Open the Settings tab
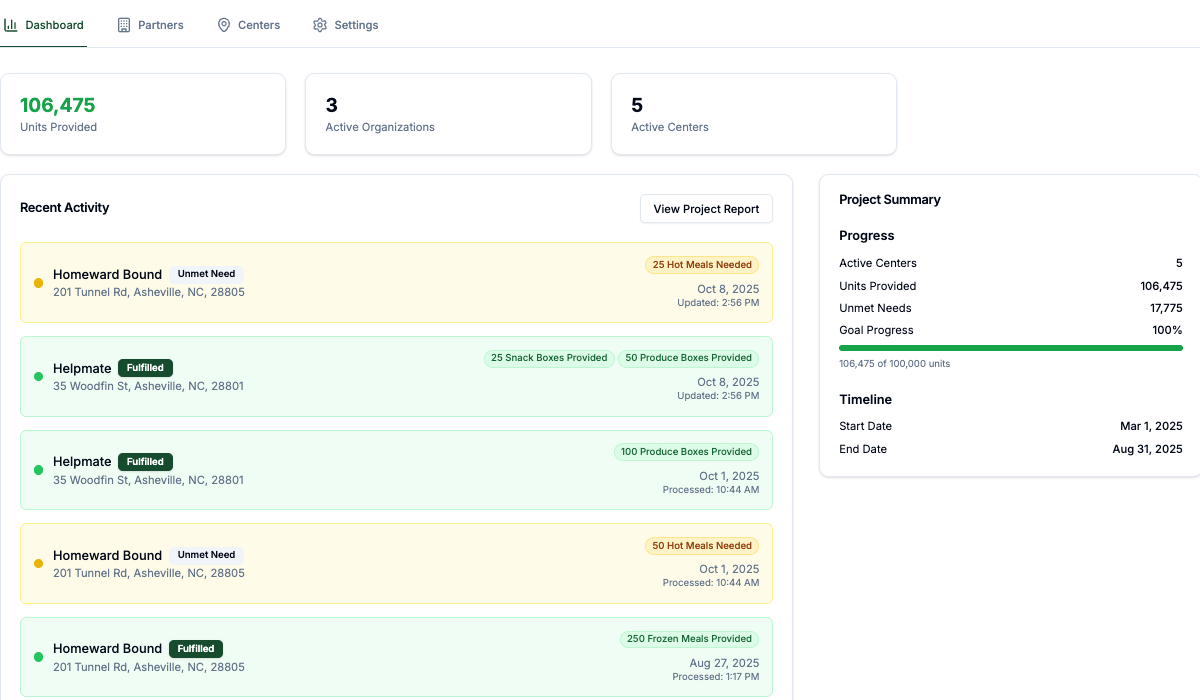The height and width of the screenshot is (700, 1200). click(346, 25)
